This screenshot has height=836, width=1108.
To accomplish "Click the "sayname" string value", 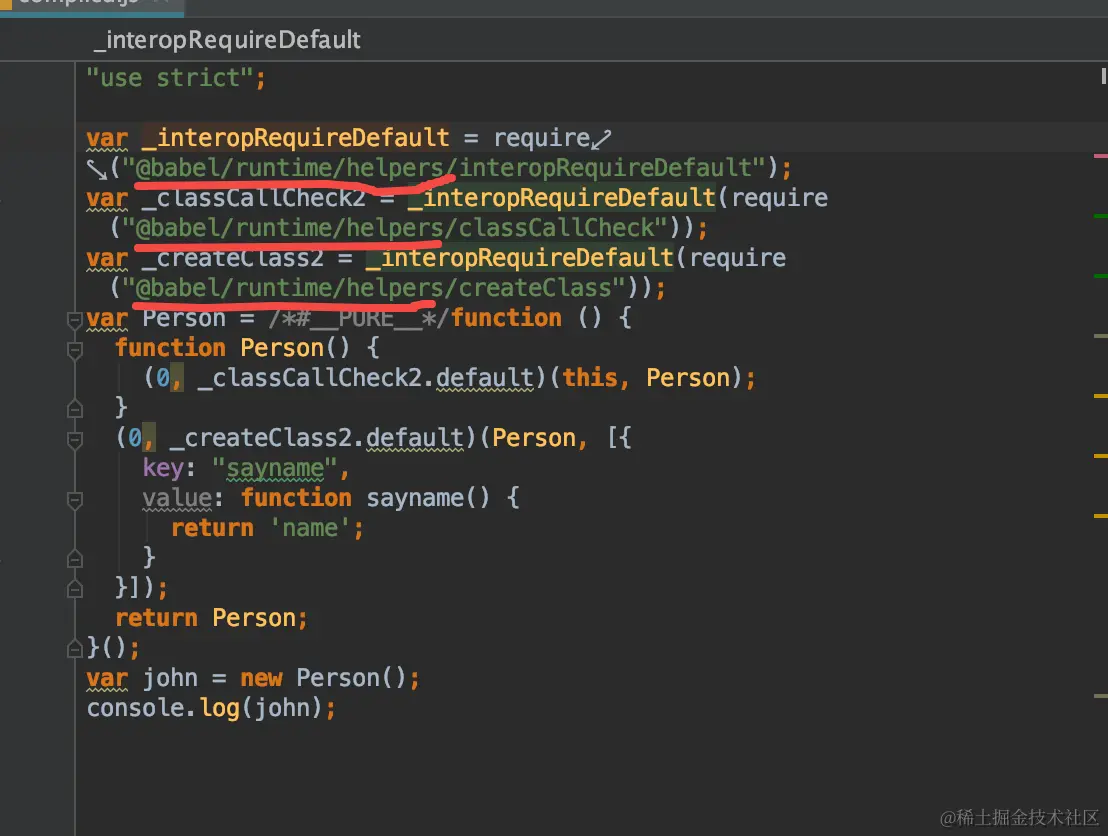I will click(275, 468).
